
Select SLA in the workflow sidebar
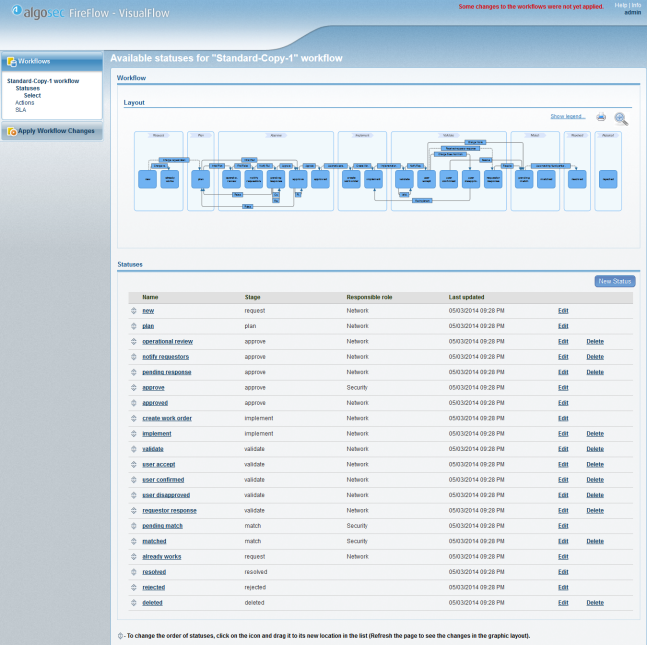(x=21, y=109)
